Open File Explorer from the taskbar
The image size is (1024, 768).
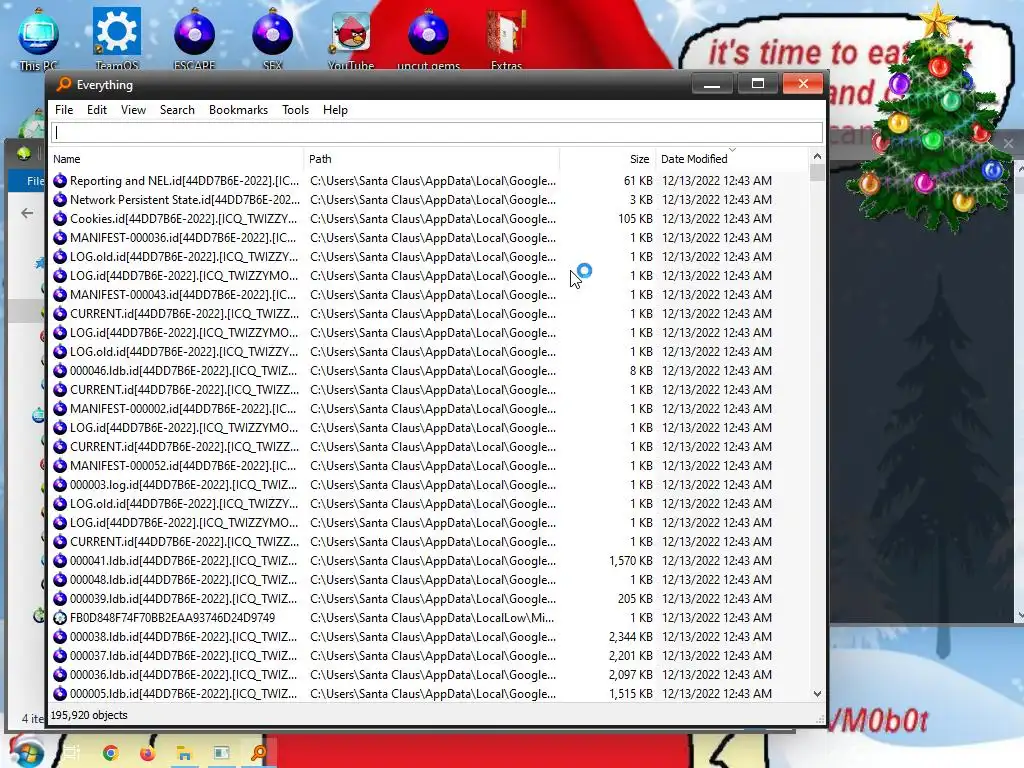[184, 753]
